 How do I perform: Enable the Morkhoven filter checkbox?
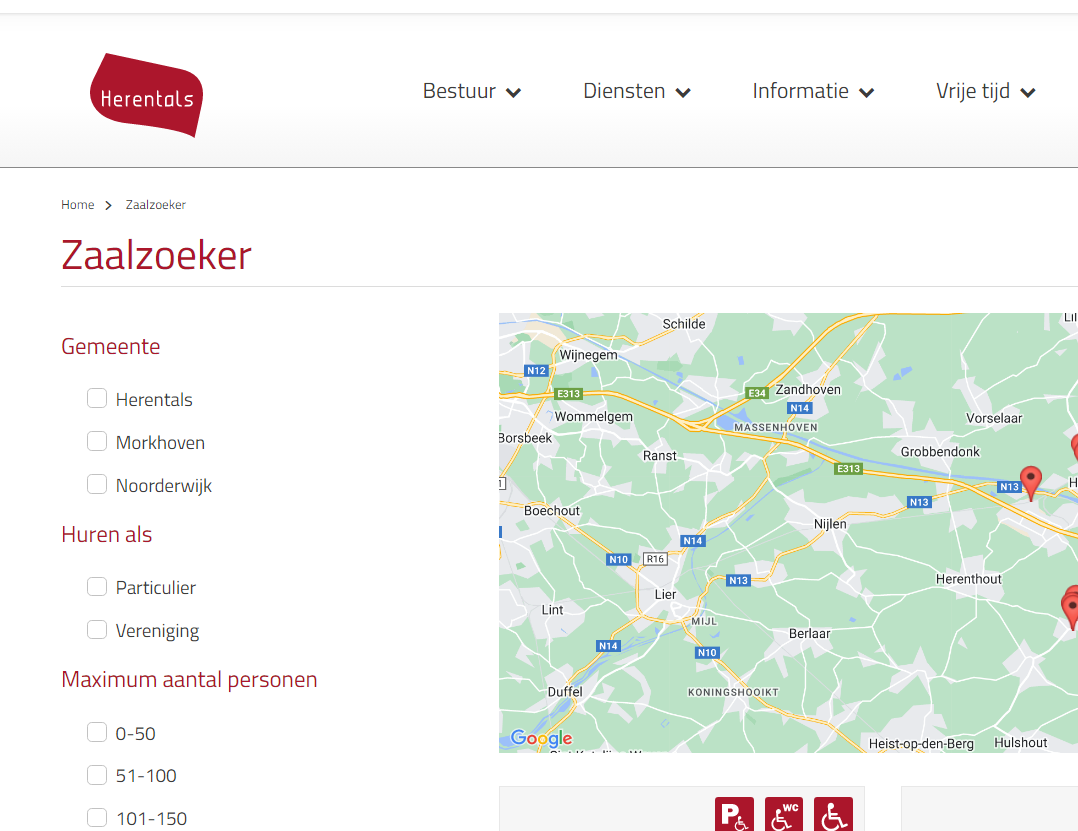(97, 441)
